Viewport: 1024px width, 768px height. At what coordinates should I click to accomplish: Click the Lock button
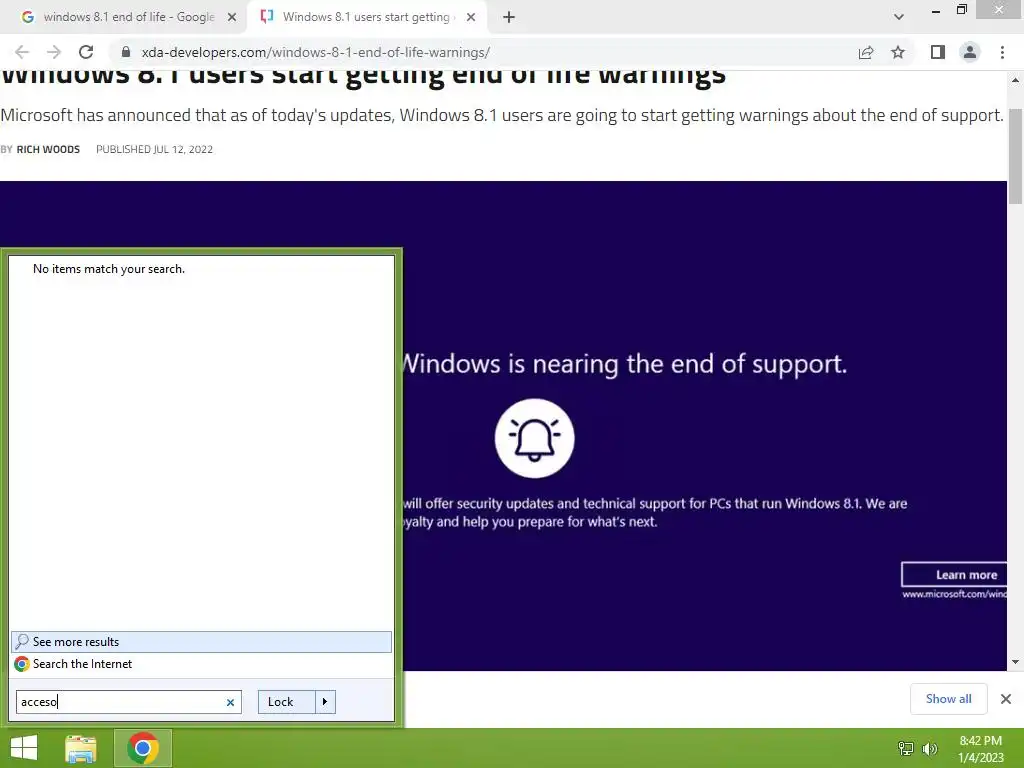click(287, 702)
